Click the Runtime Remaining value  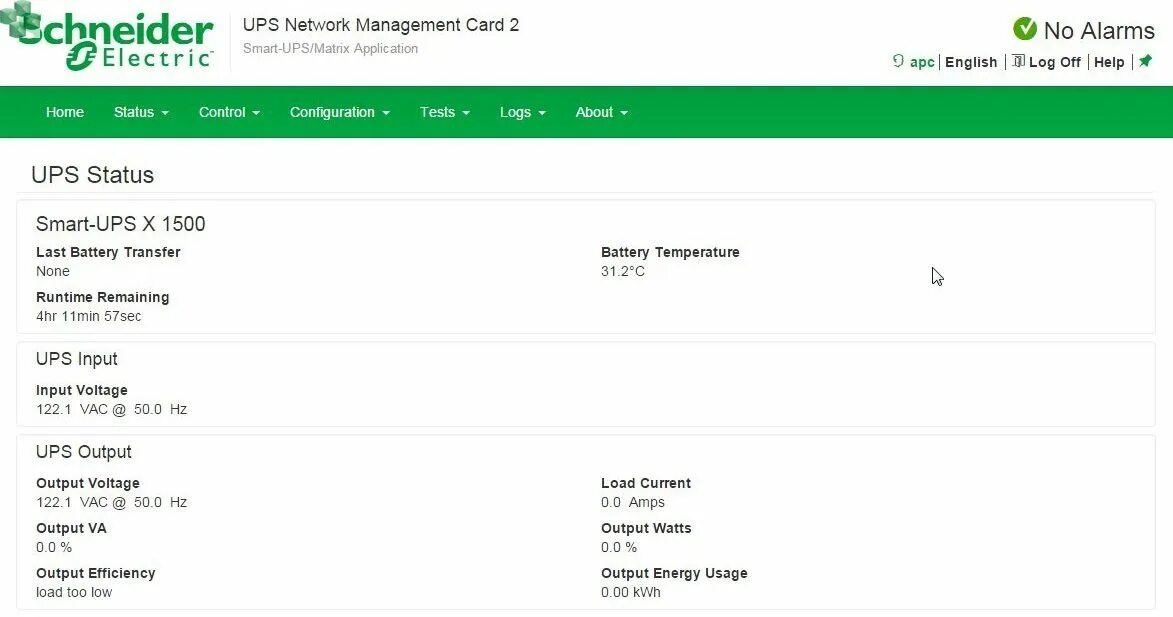[x=89, y=316]
